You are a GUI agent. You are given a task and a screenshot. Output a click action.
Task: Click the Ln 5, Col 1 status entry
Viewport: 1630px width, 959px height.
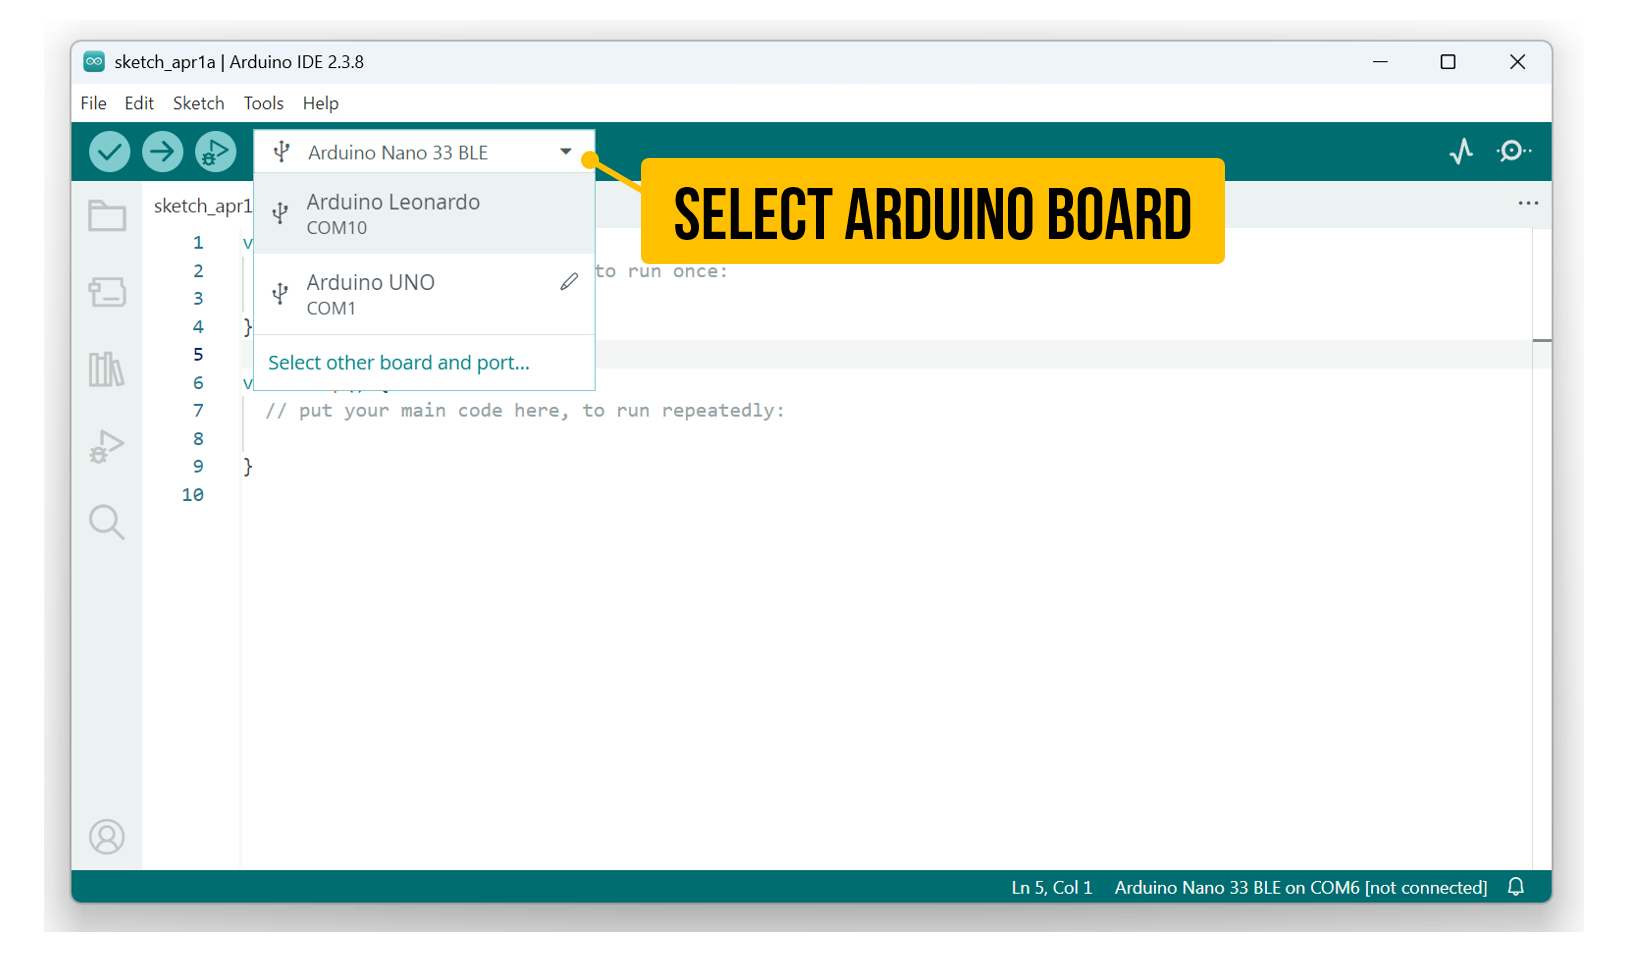tap(1052, 887)
